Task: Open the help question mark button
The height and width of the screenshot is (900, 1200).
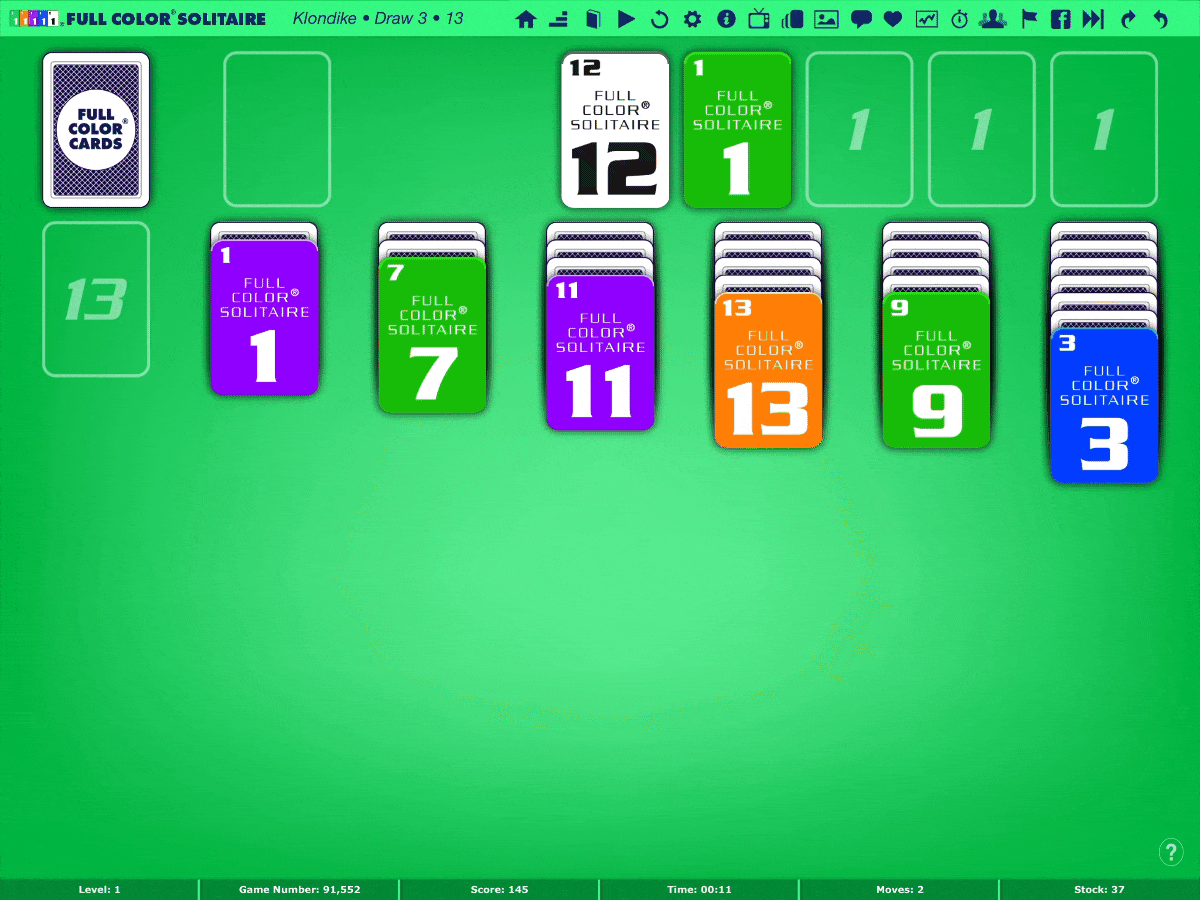Action: tap(1171, 852)
